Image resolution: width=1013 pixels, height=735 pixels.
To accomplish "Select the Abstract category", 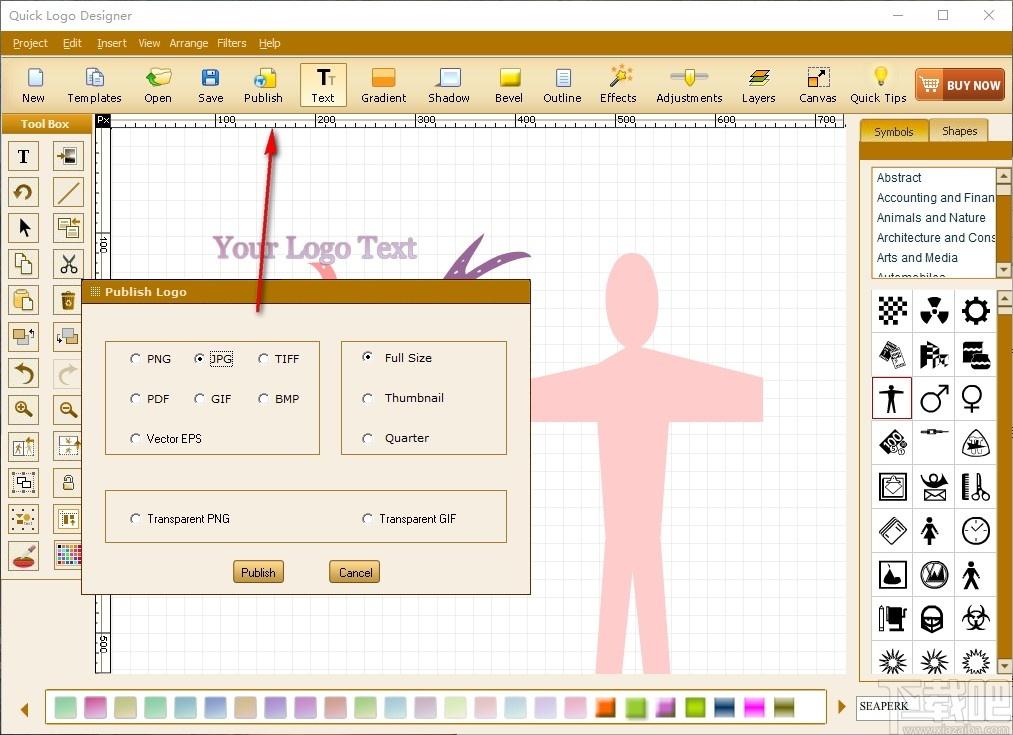I will click(899, 178).
